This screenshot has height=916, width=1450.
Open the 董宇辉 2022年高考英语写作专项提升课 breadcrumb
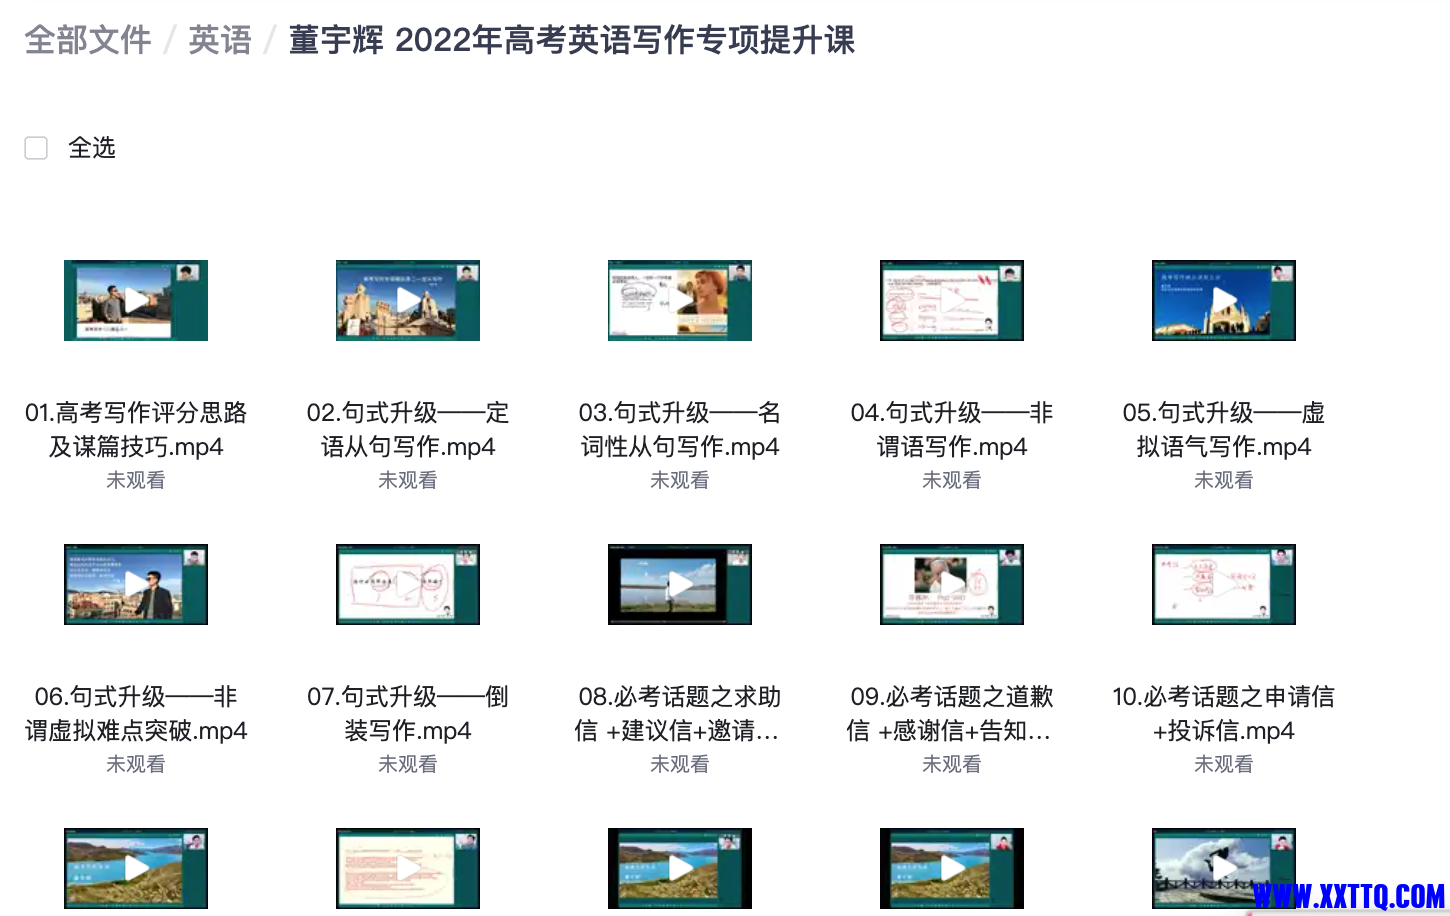click(572, 40)
